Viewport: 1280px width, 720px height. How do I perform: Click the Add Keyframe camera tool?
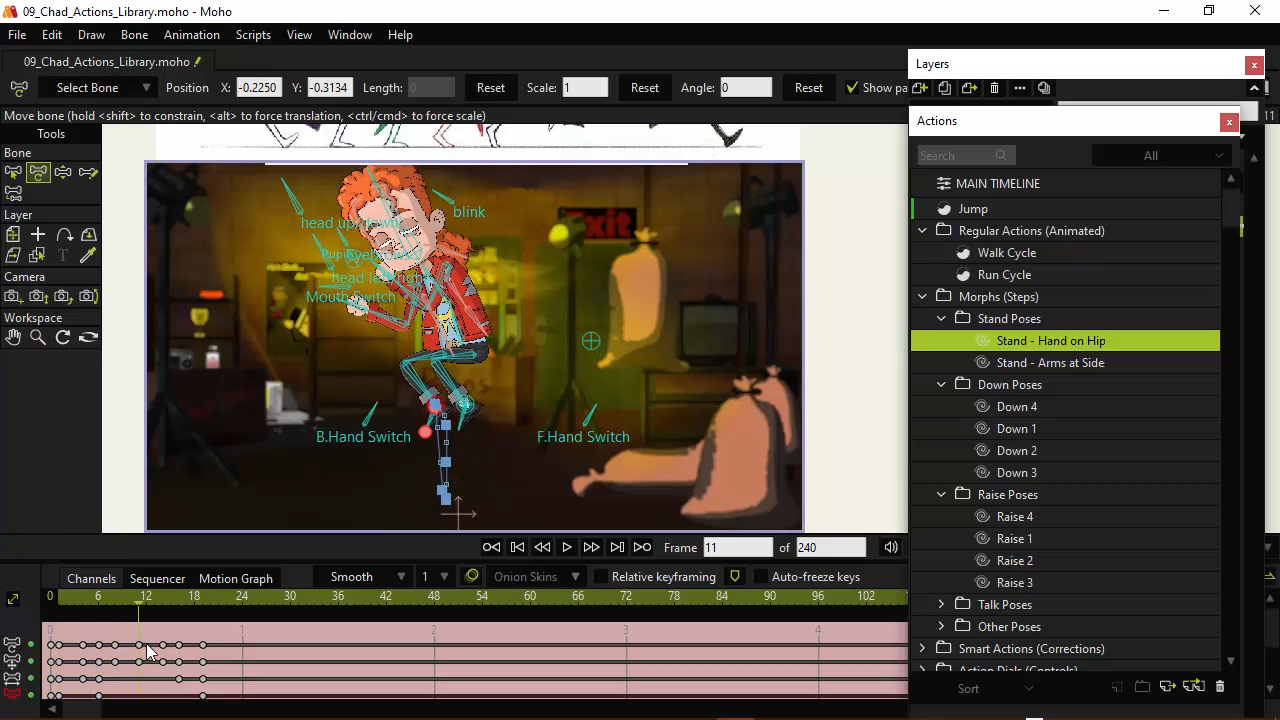12,296
